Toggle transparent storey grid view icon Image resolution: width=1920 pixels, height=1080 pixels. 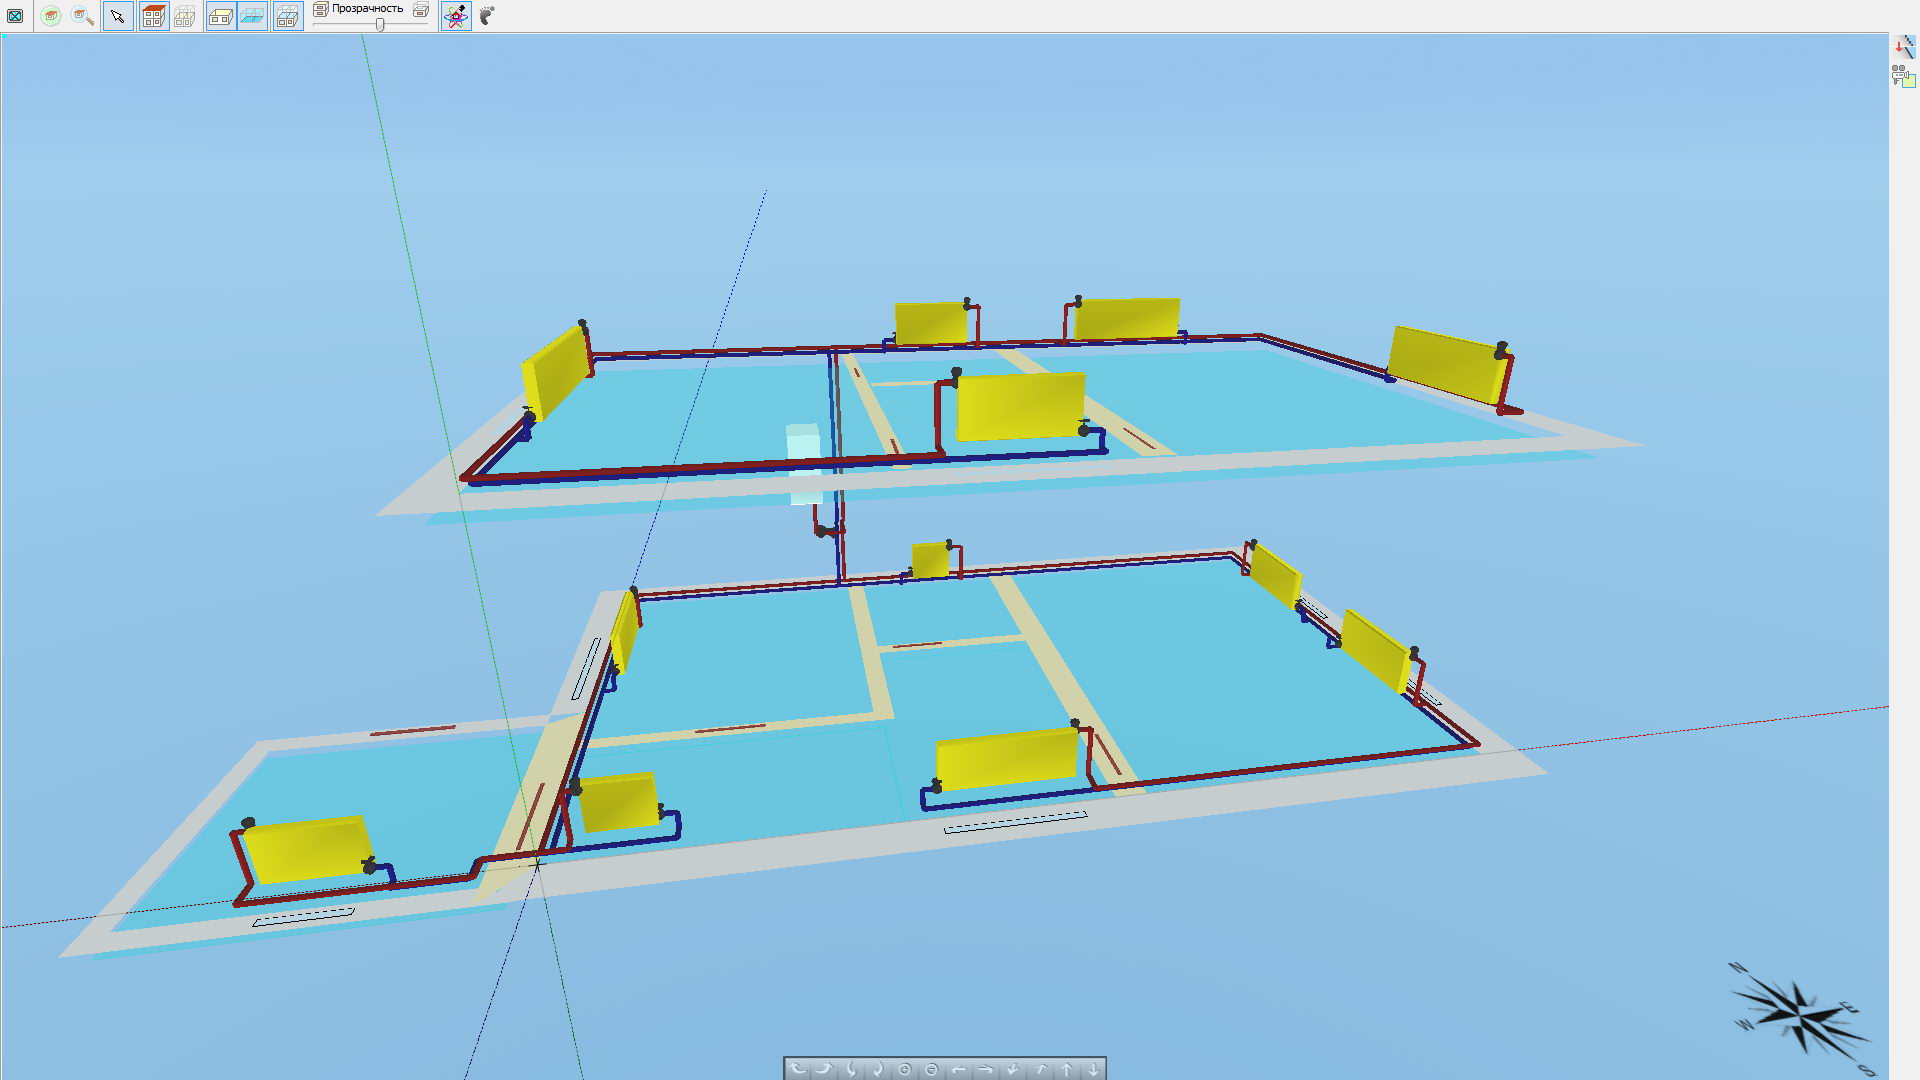pos(288,16)
